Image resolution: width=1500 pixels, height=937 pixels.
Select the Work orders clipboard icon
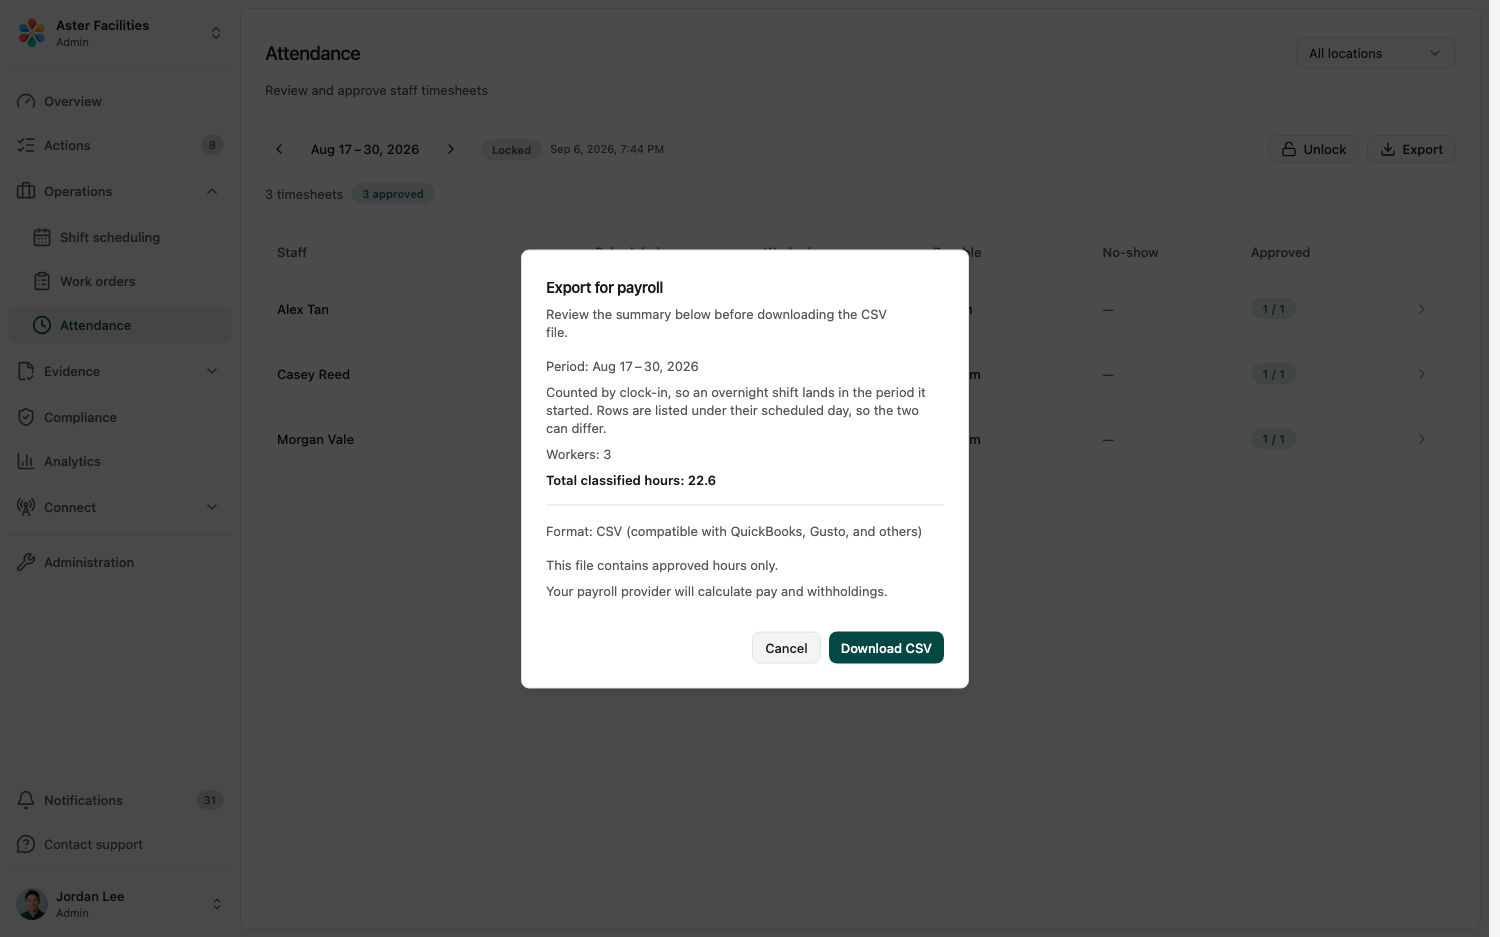click(42, 281)
